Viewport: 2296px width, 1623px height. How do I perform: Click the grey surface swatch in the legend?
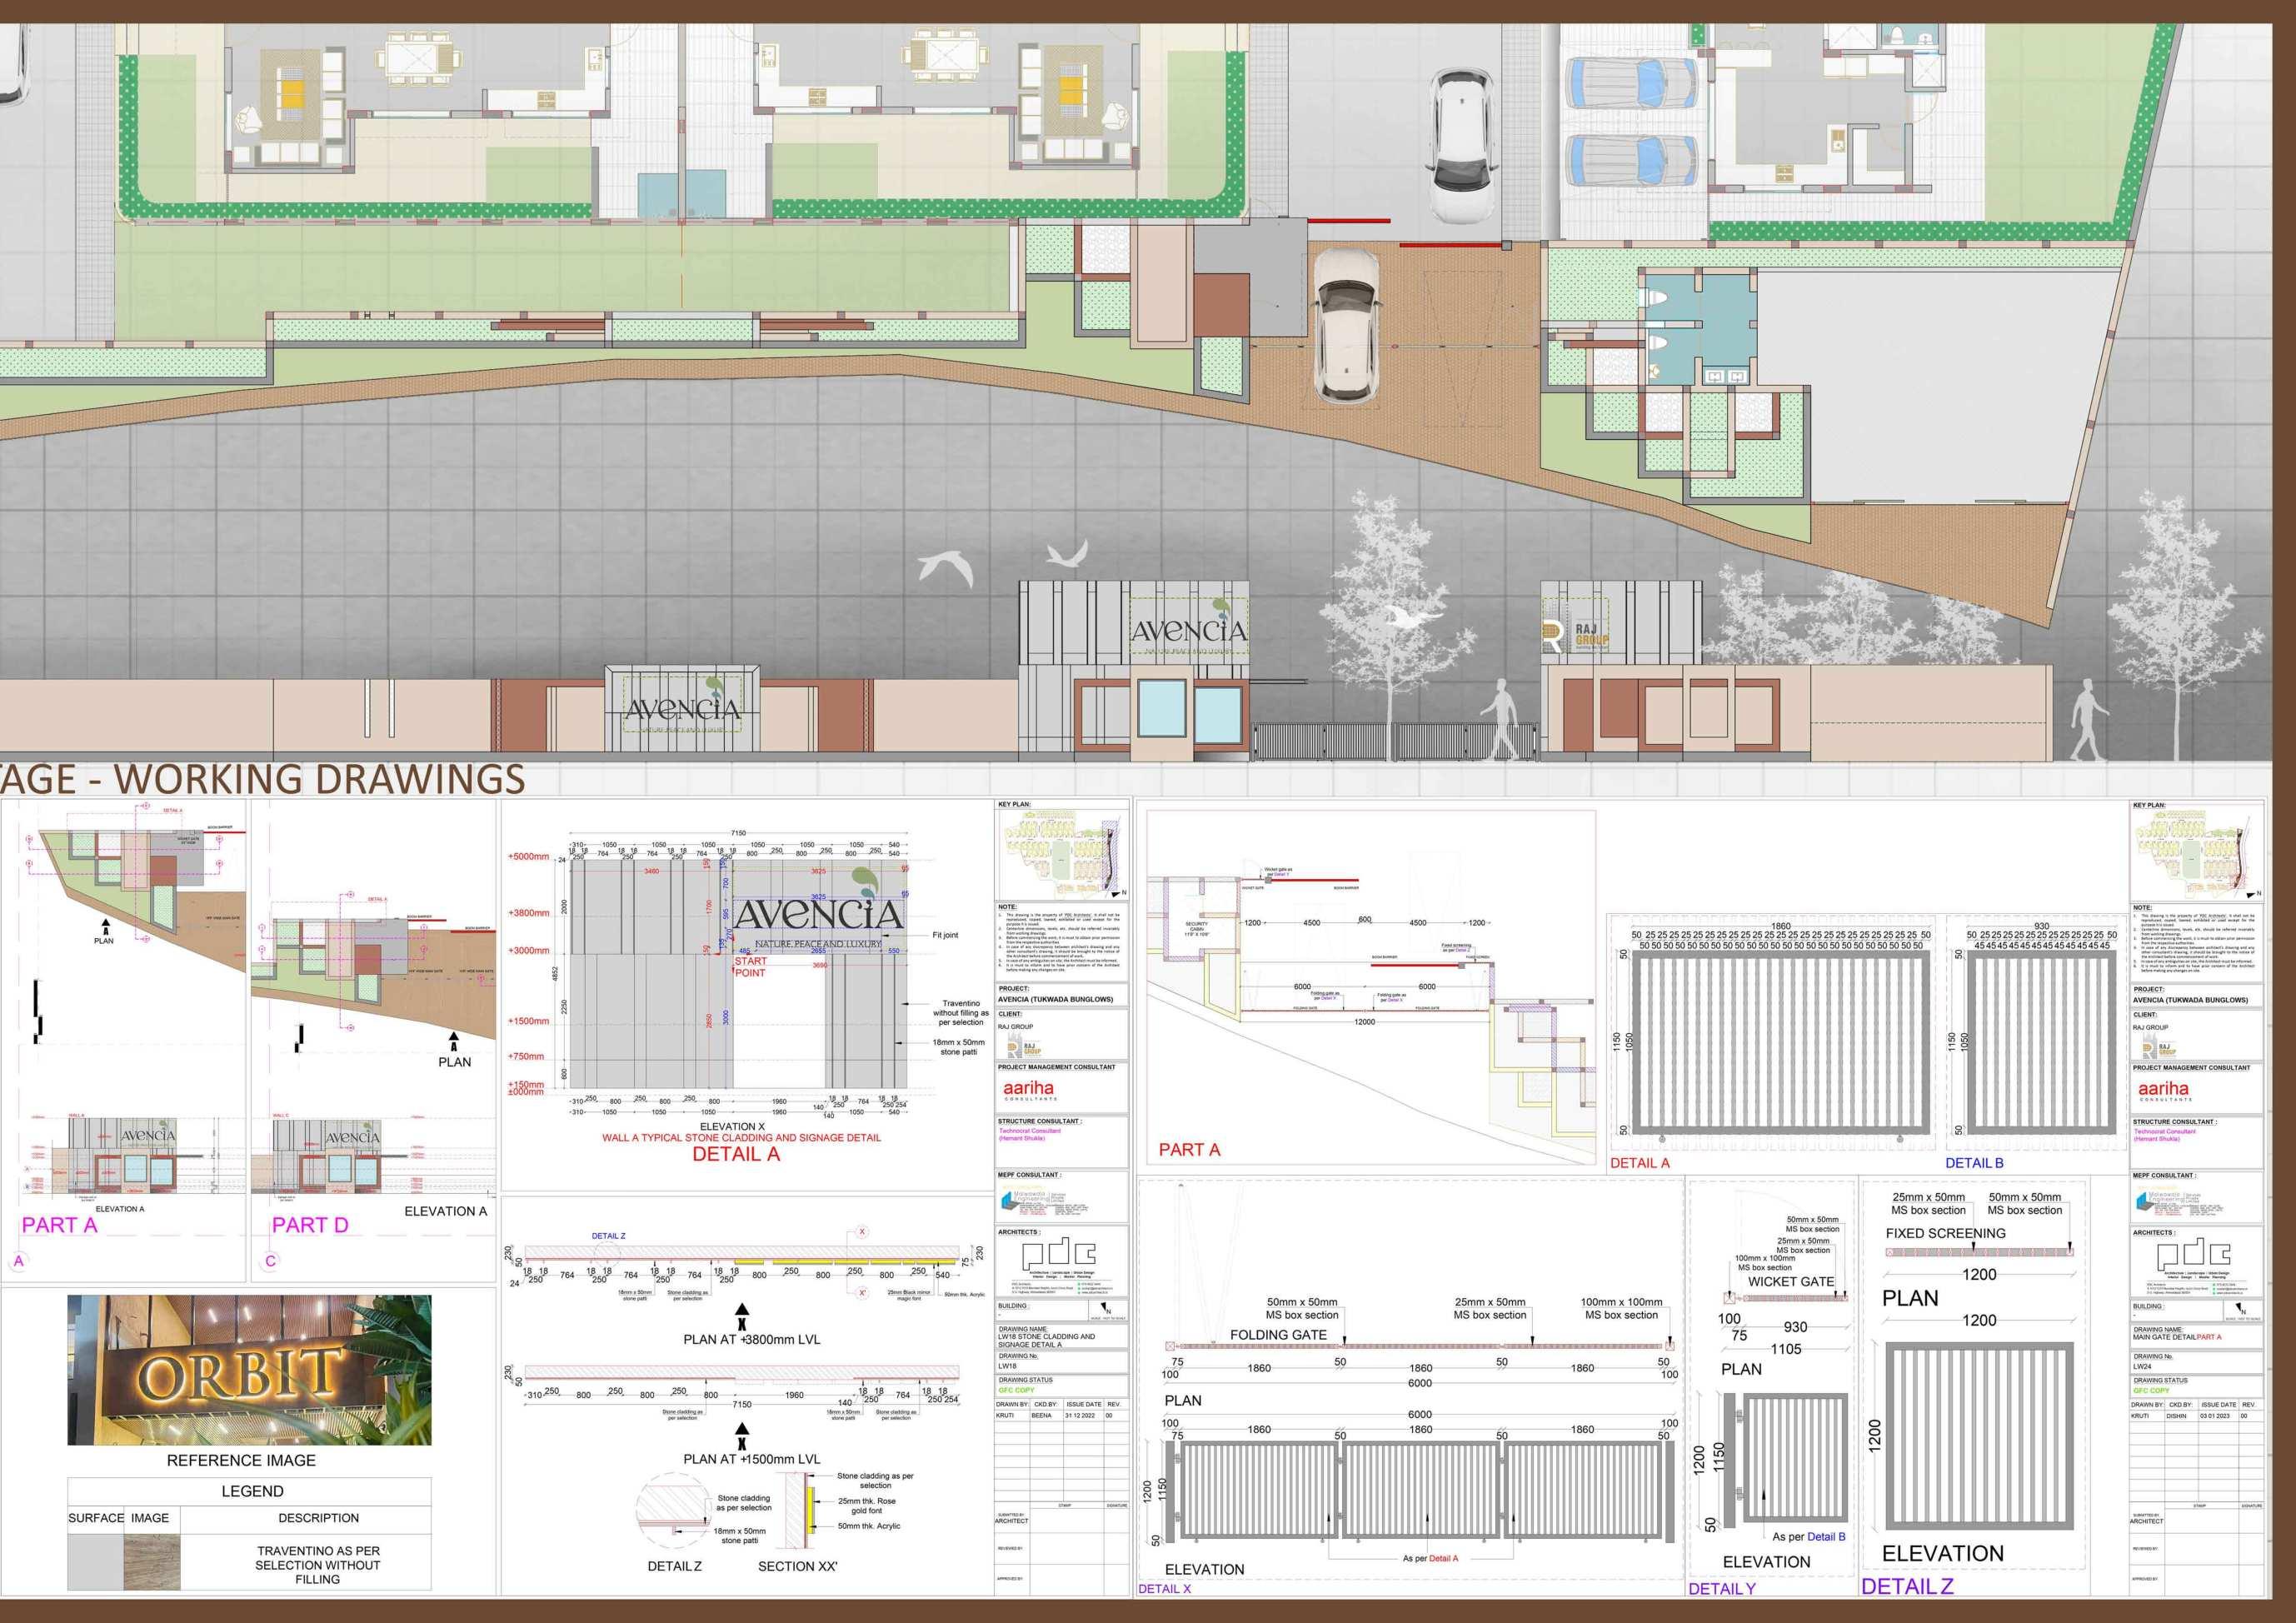click(x=95, y=1562)
